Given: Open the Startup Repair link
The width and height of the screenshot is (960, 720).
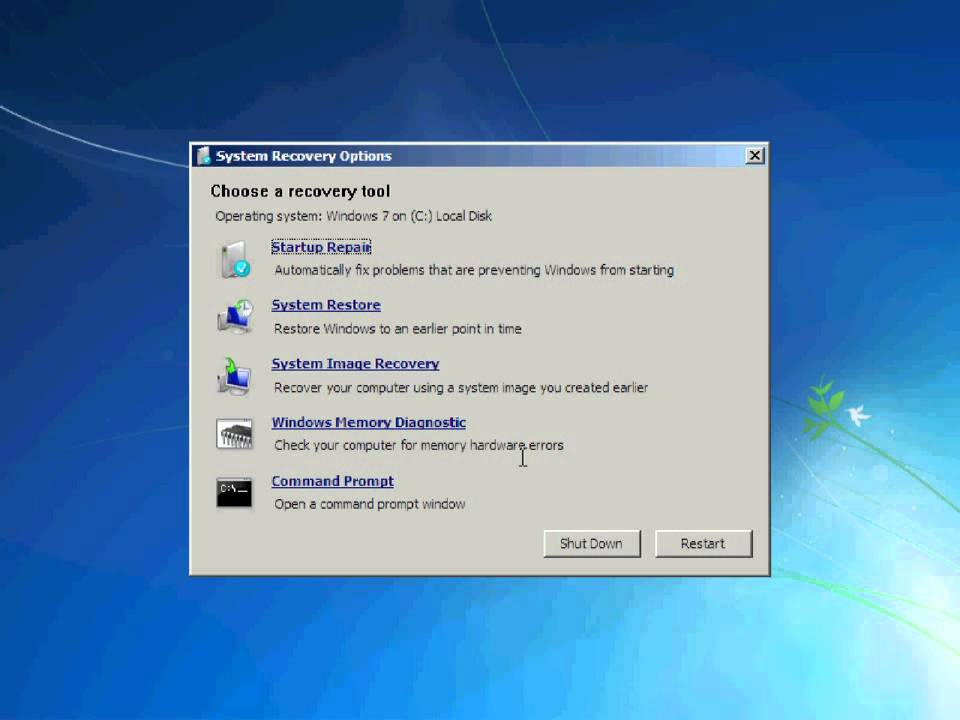Looking at the screenshot, I should [321, 247].
